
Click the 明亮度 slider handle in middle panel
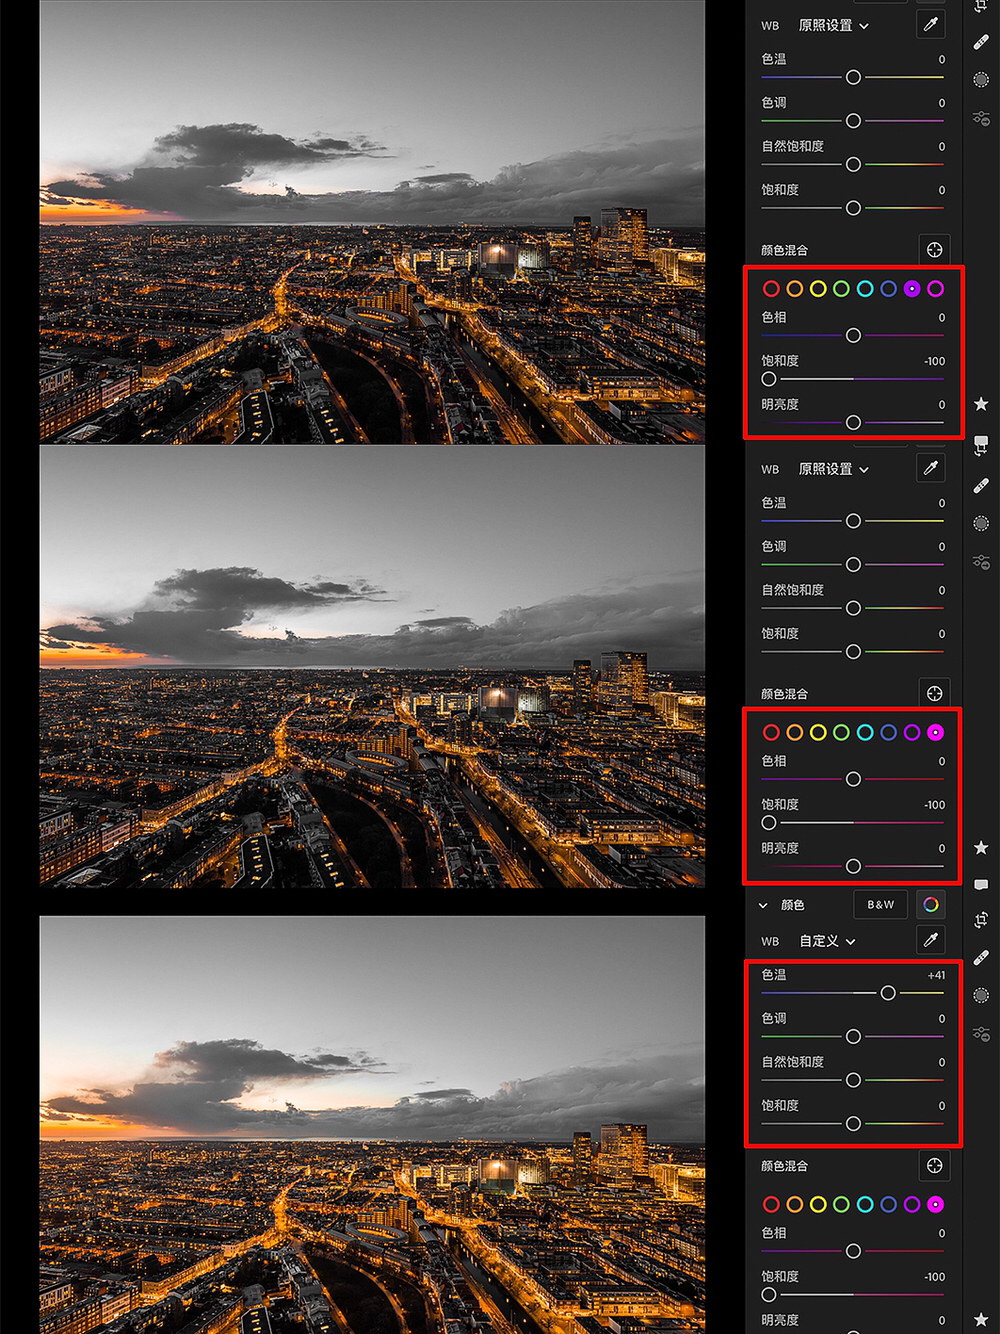point(853,867)
